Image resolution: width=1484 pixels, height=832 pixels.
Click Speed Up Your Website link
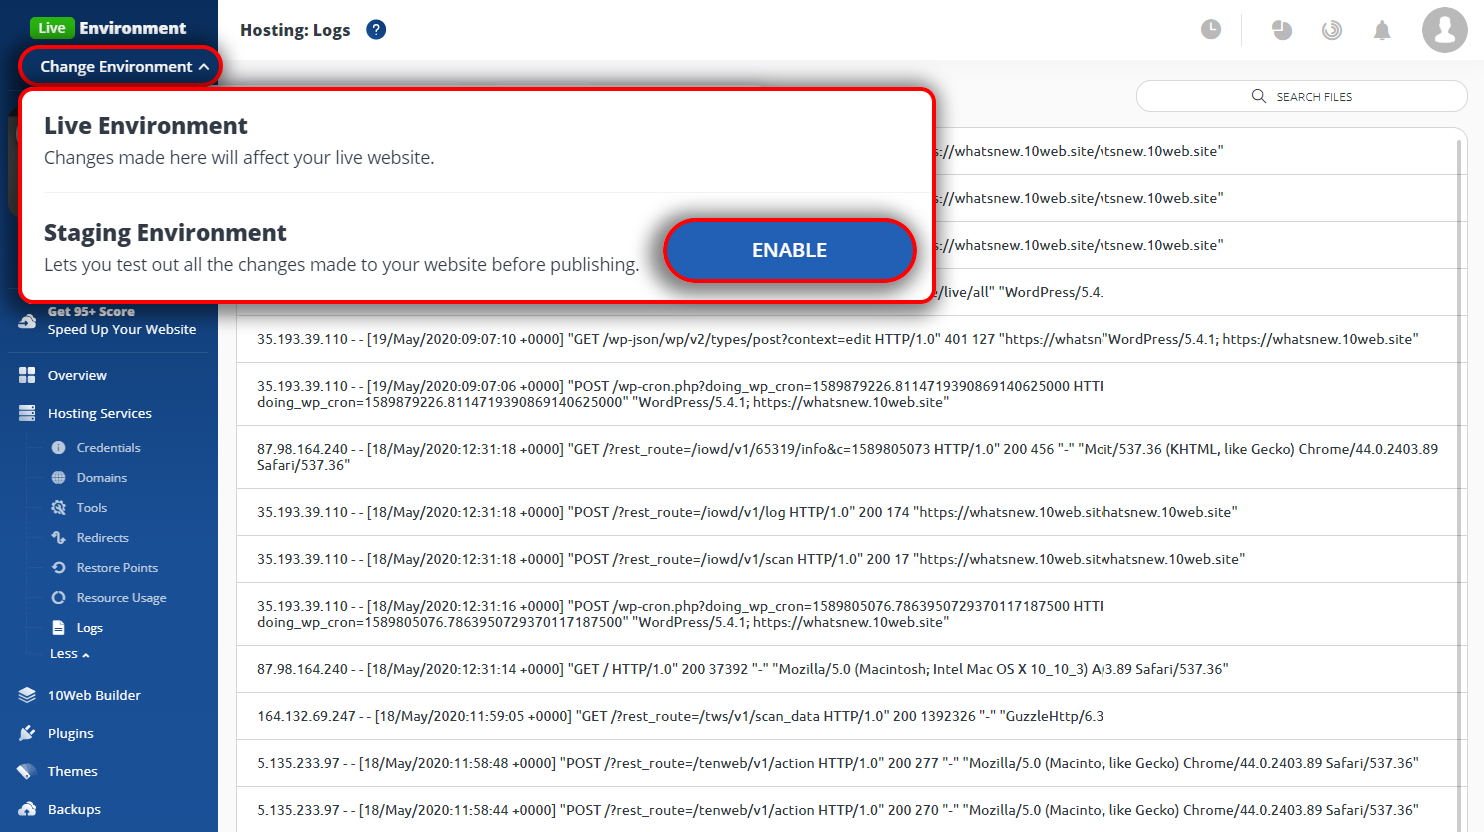click(x=122, y=329)
